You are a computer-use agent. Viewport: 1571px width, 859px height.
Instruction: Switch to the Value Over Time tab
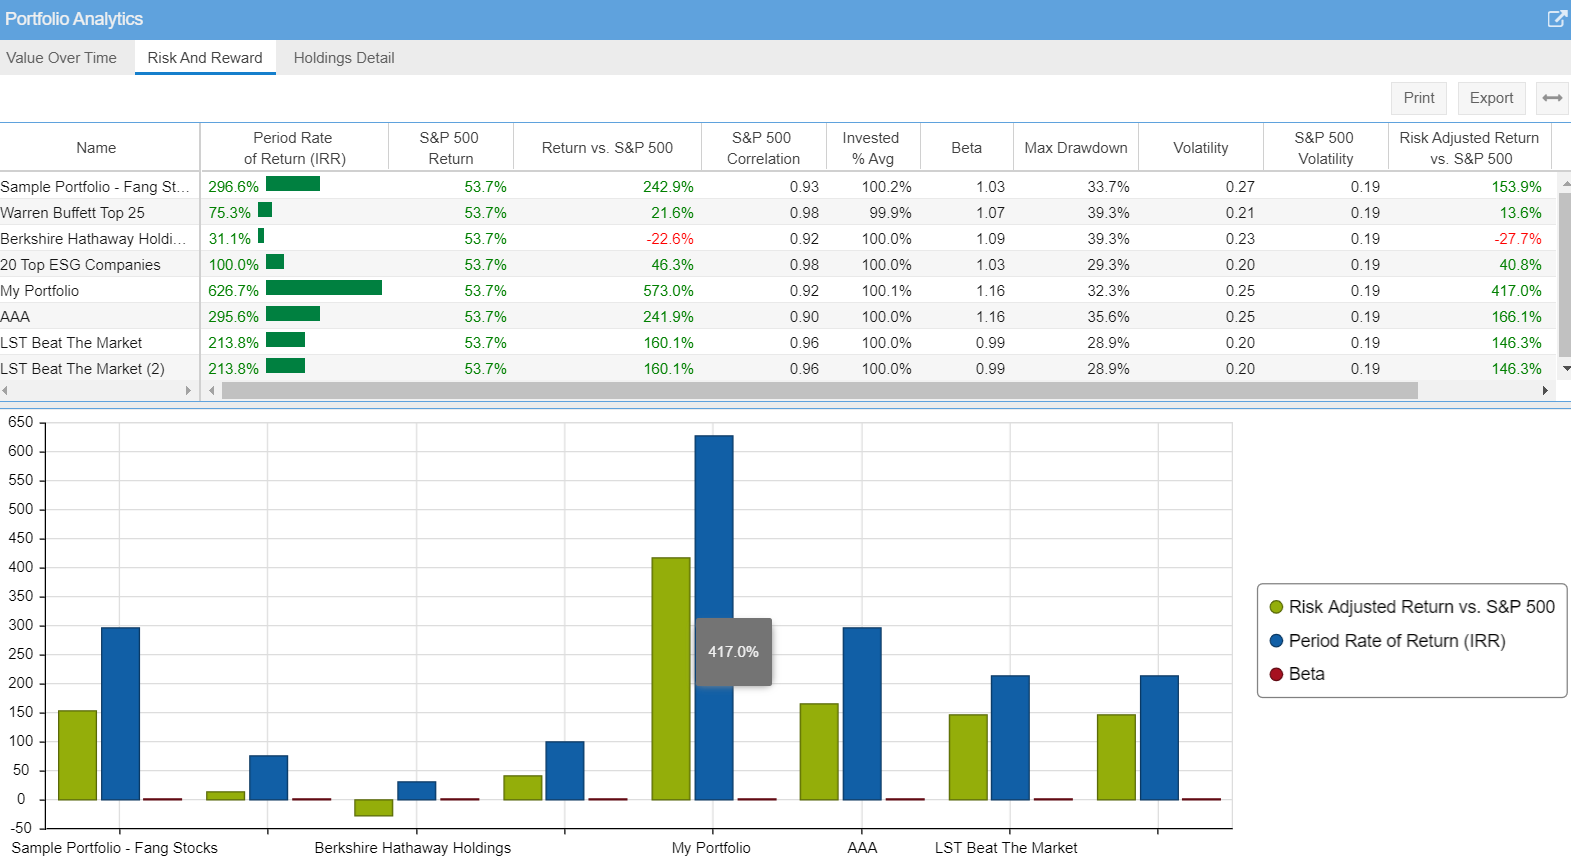[x=62, y=58]
